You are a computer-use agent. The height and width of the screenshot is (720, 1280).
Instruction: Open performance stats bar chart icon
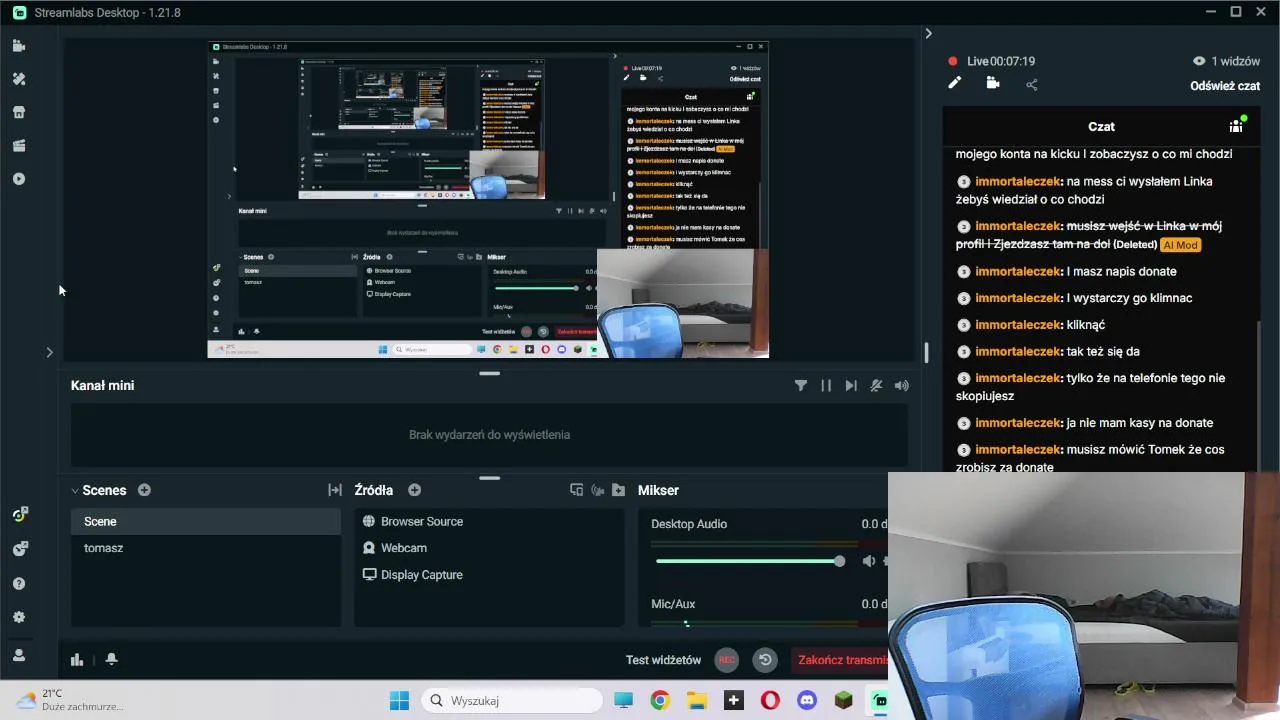pos(77,660)
